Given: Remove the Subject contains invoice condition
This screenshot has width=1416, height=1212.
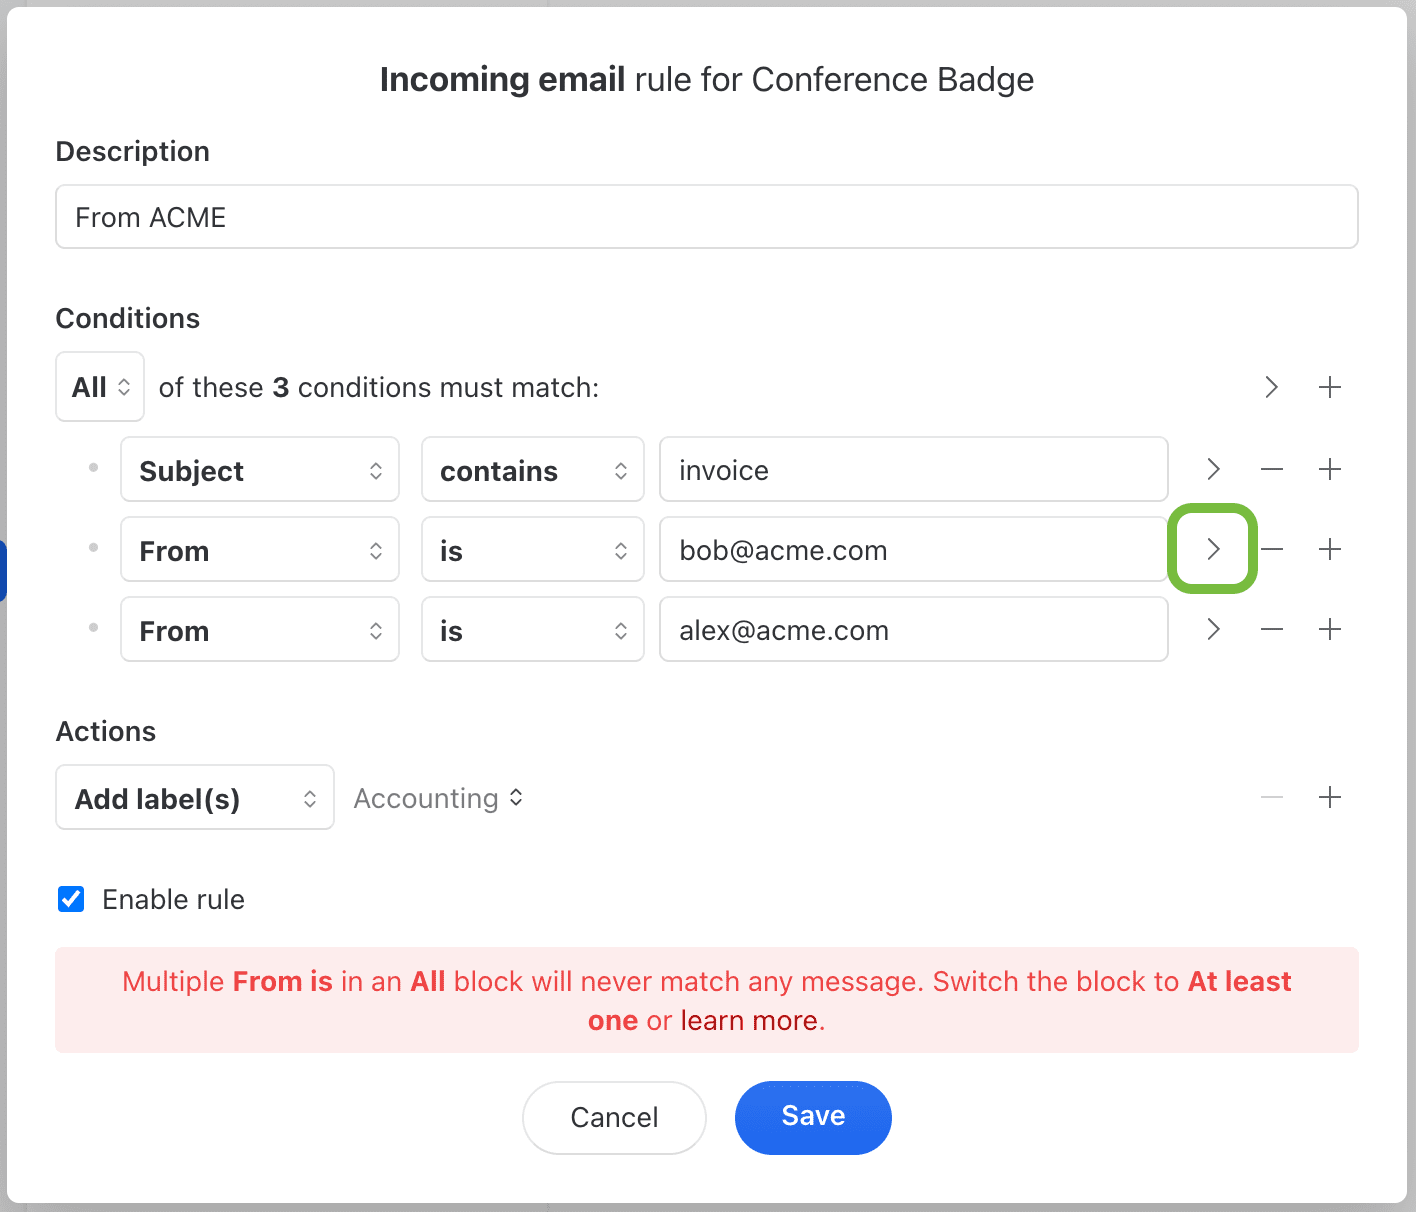Looking at the screenshot, I should 1272,469.
